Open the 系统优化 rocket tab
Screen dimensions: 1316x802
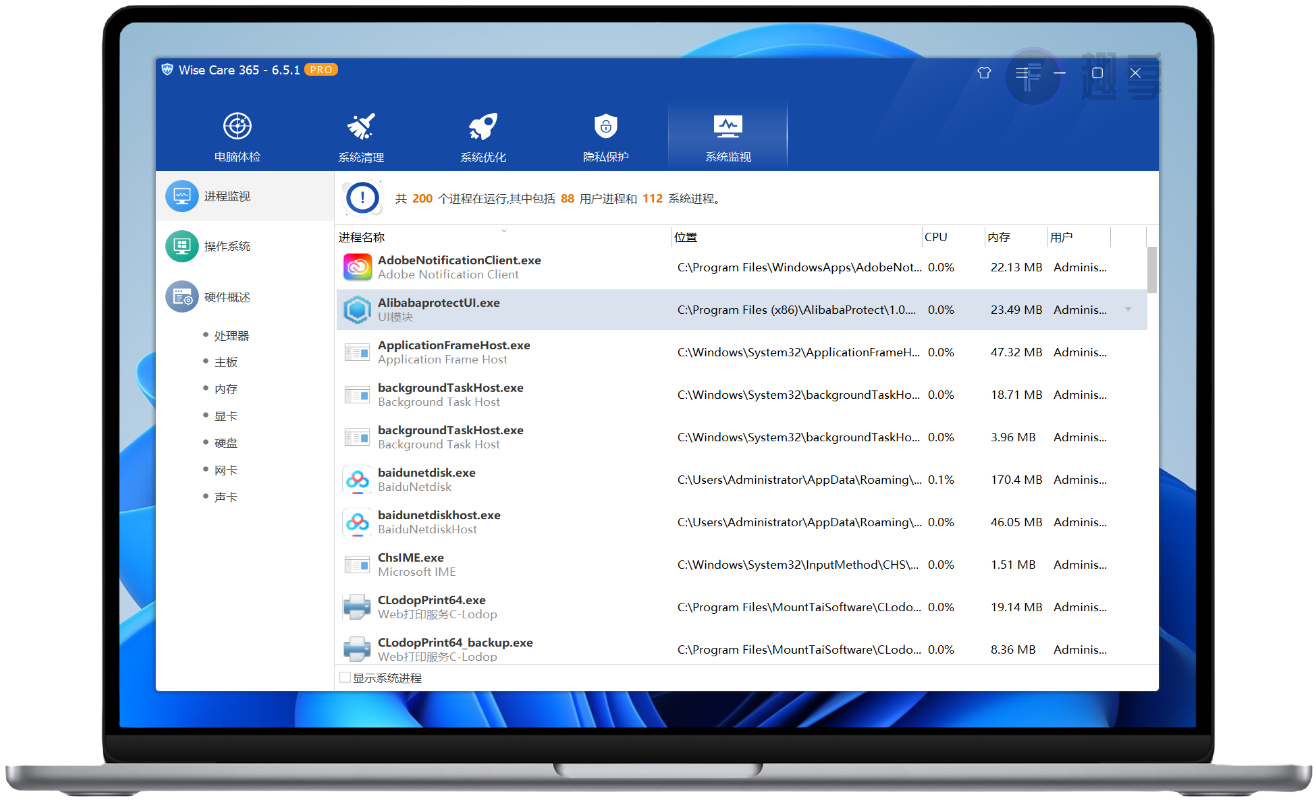[483, 137]
